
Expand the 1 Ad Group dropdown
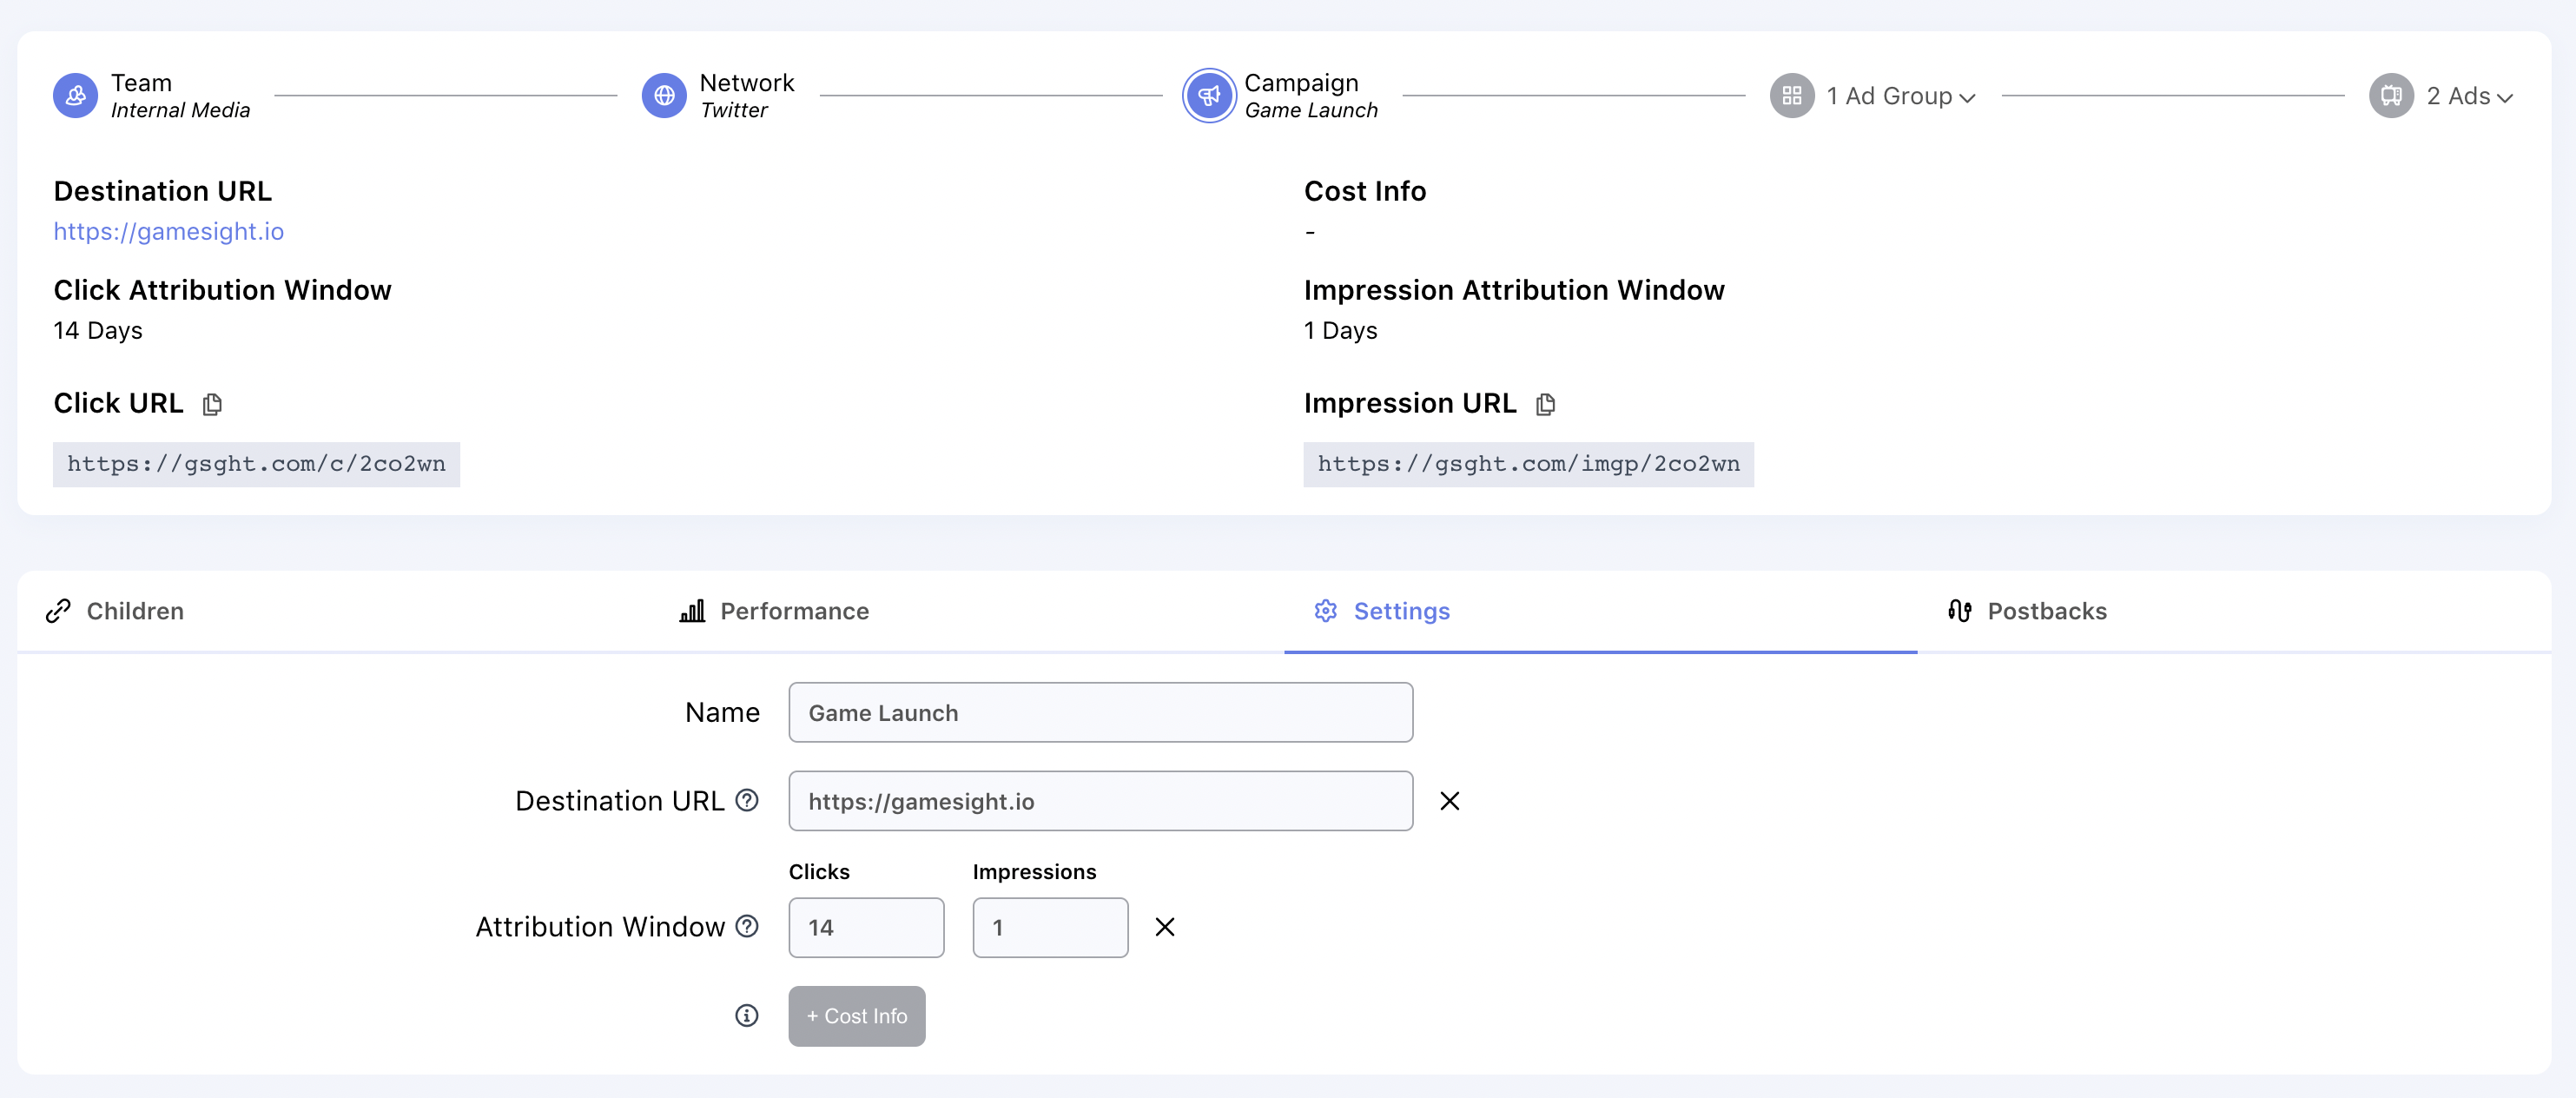point(1901,97)
